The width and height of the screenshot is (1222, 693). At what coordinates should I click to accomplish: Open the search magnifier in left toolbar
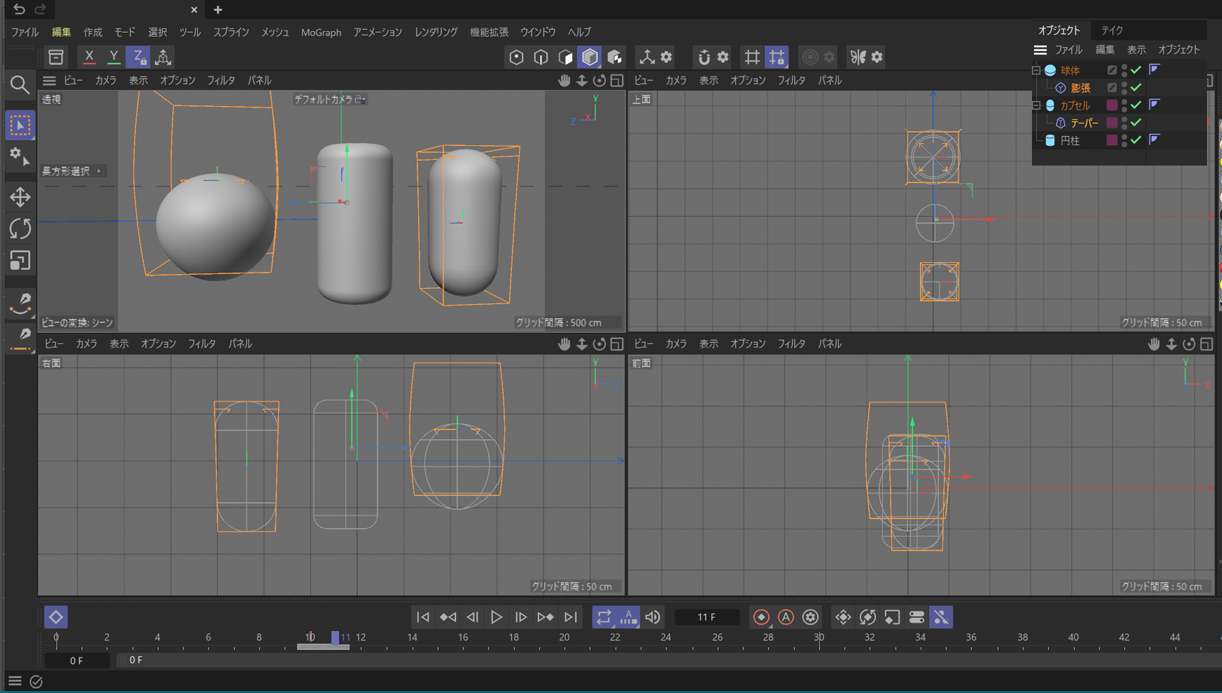tap(19, 85)
